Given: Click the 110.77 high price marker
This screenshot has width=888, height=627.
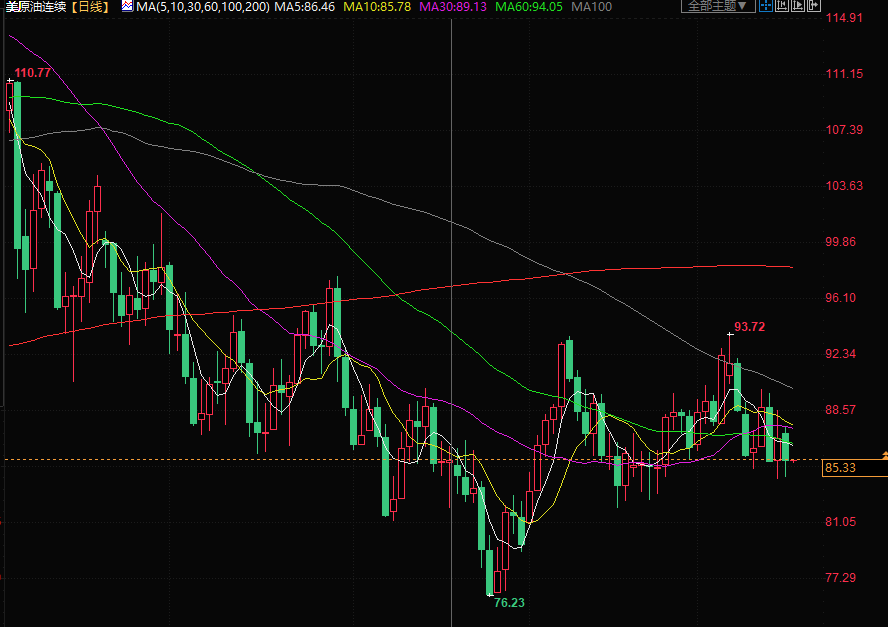Looking at the screenshot, I should pyautogui.click(x=33, y=72).
